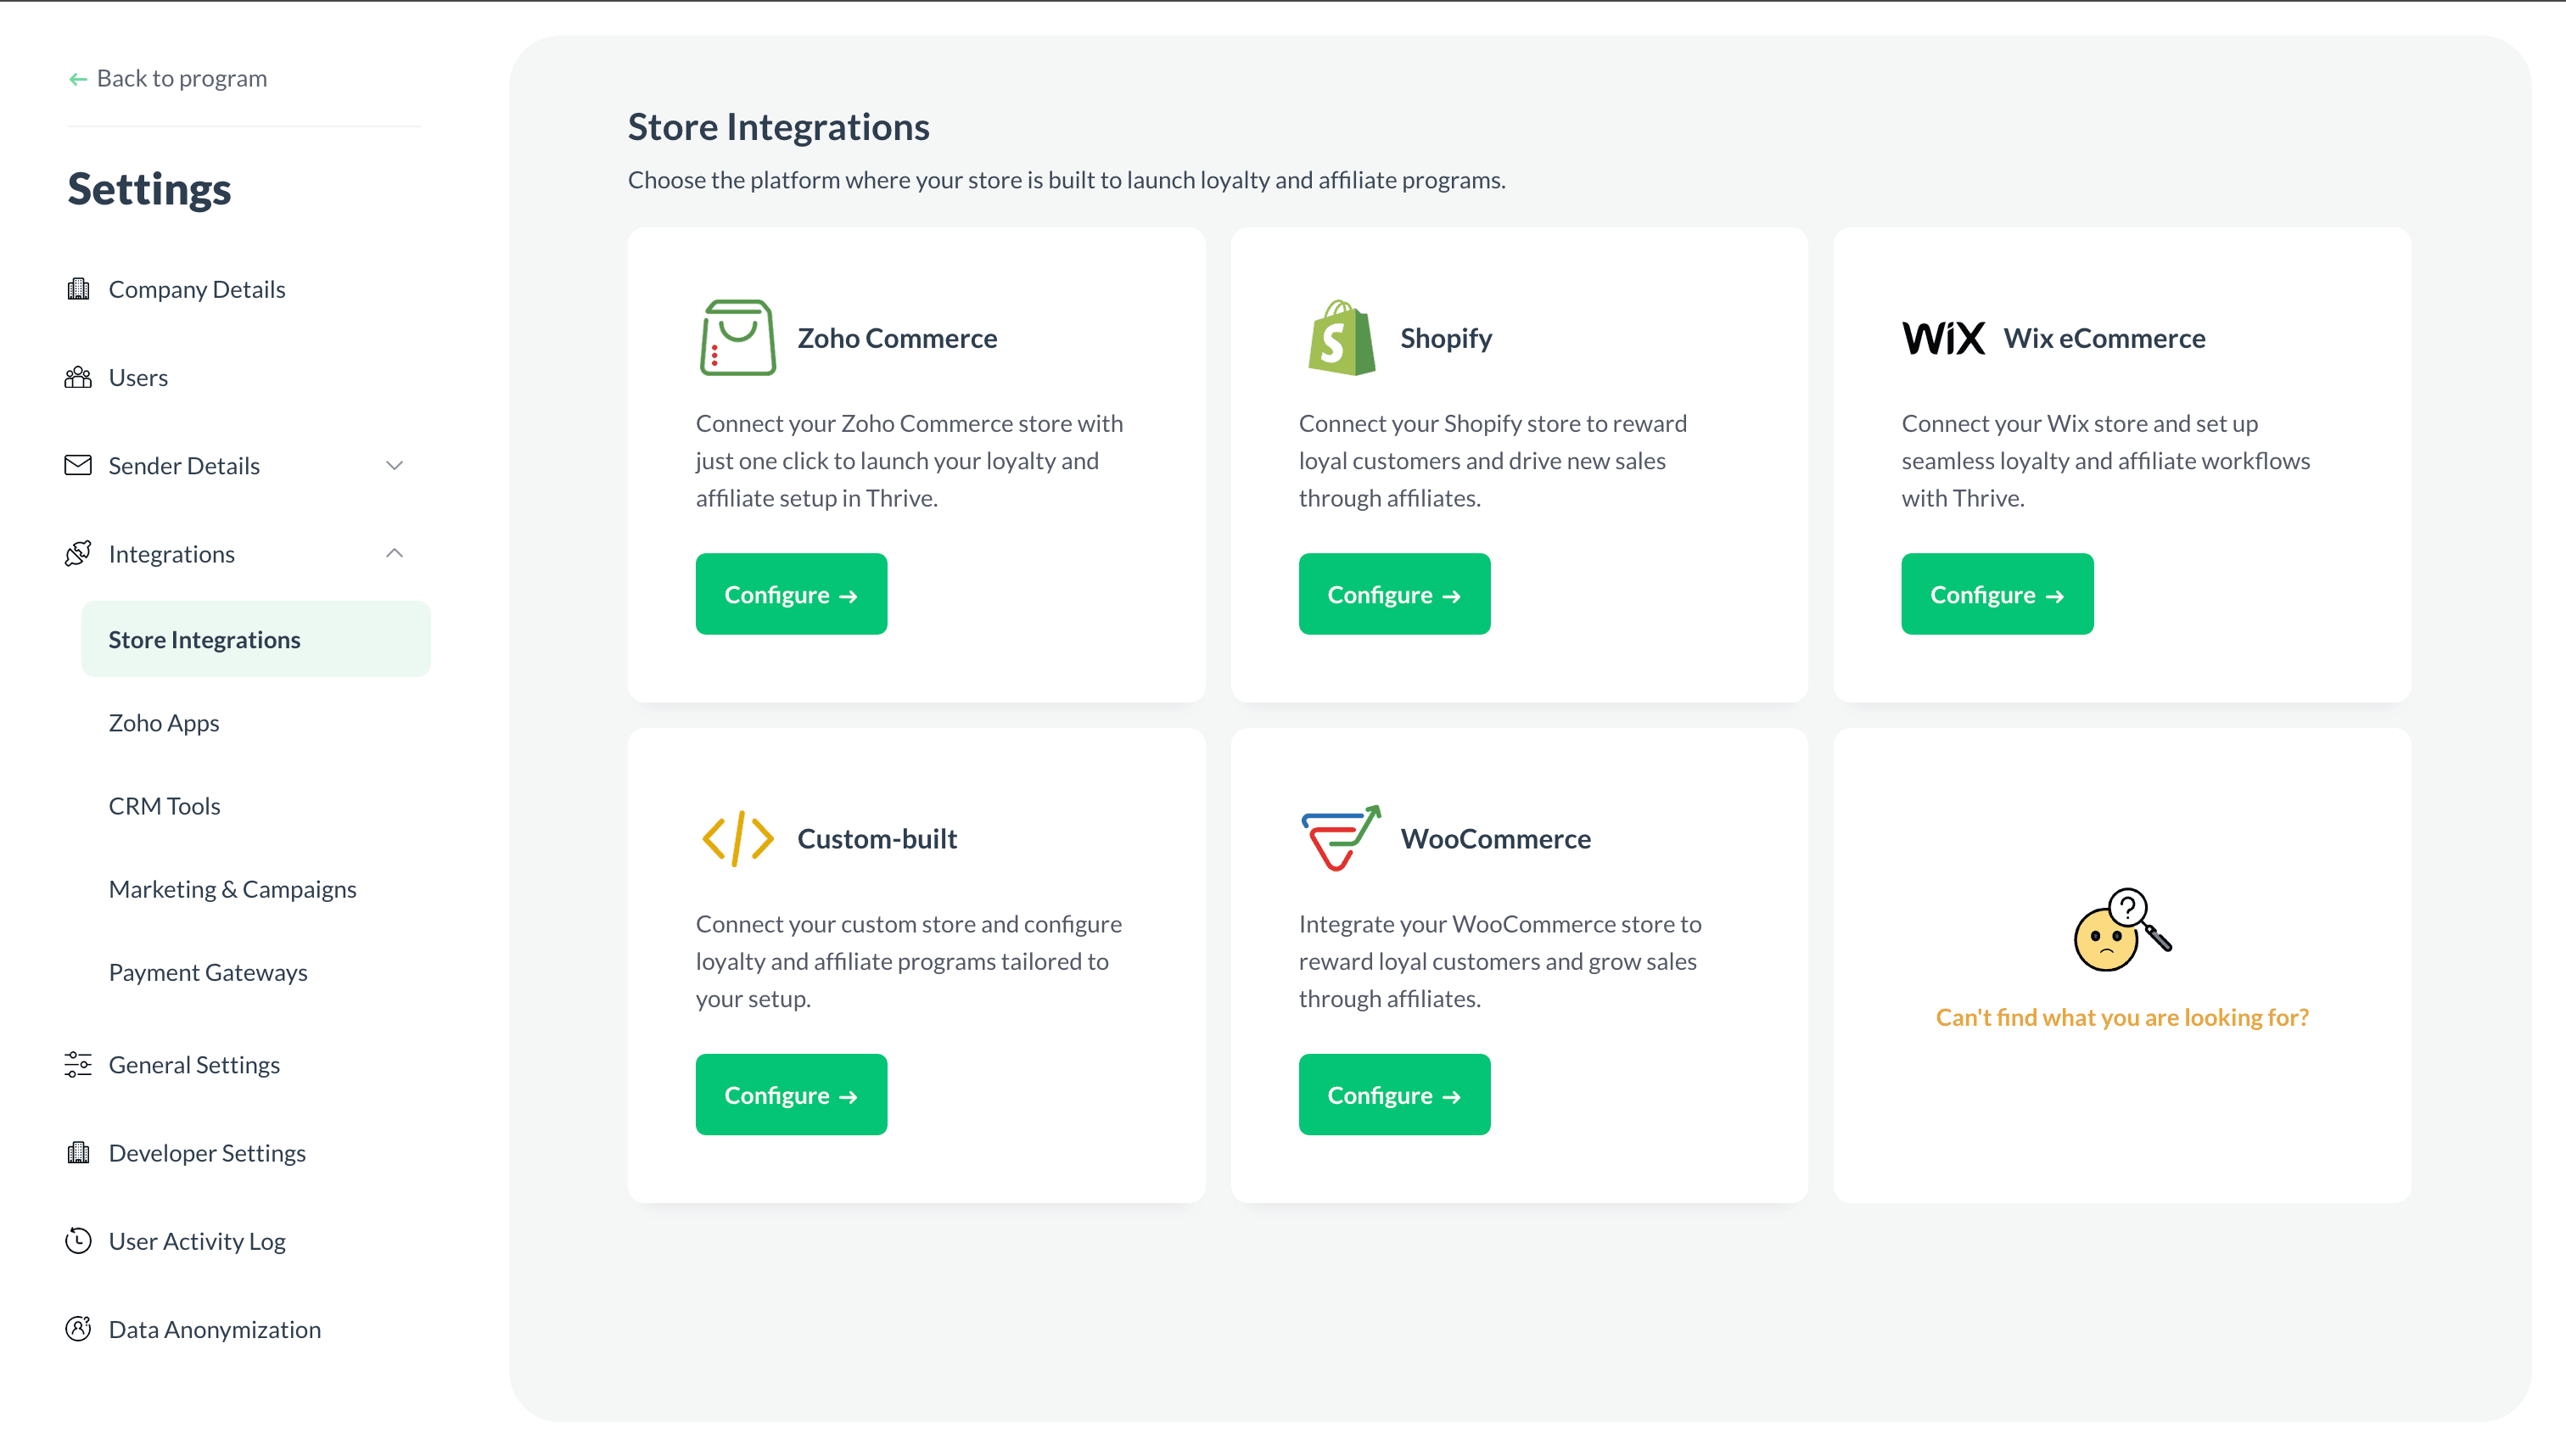Click the User Activity Log clock icon
The width and height of the screenshot is (2566, 1456).
pyautogui.click(x=78, y=1241)
